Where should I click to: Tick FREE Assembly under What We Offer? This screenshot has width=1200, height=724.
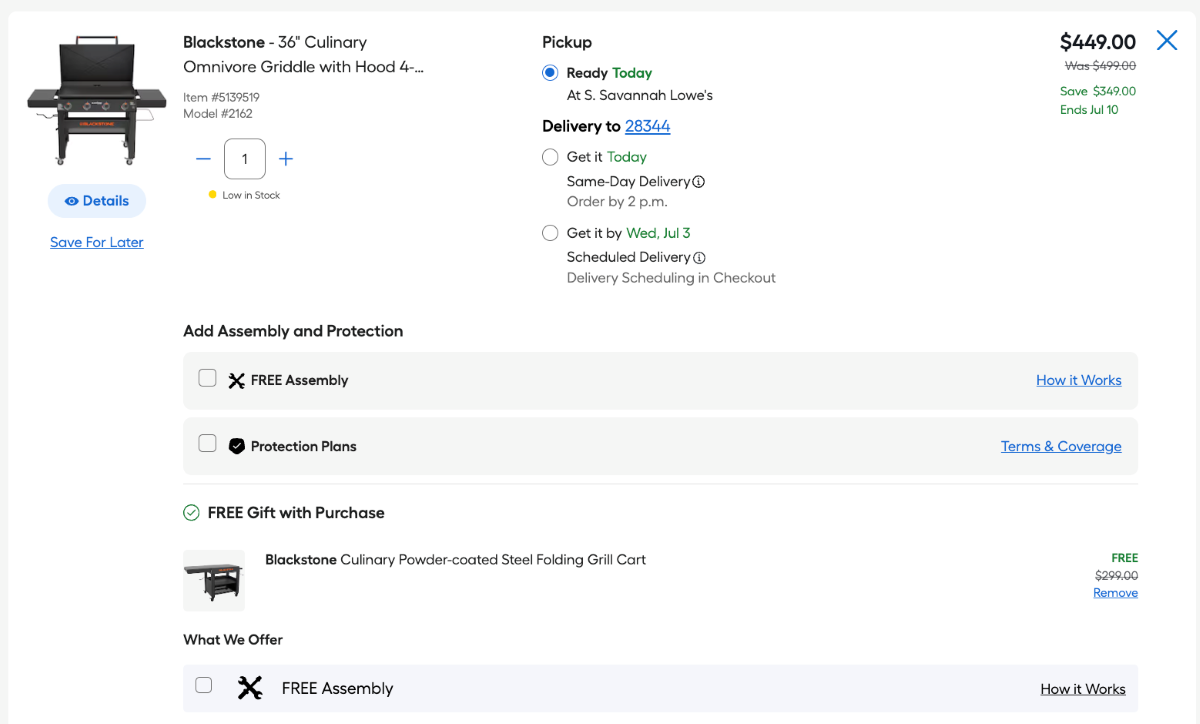coord(204,685)
